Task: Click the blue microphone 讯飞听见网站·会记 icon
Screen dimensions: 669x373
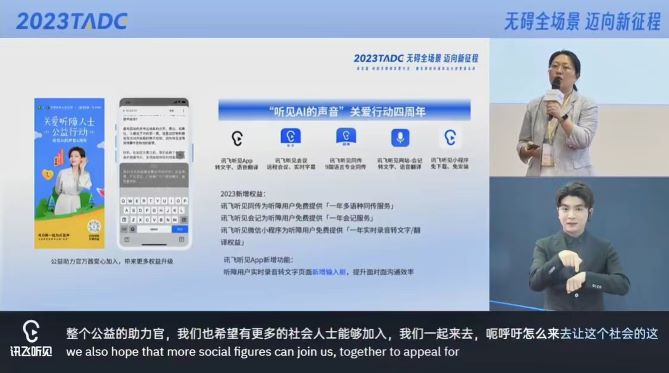Action: (x=400, y=138)
